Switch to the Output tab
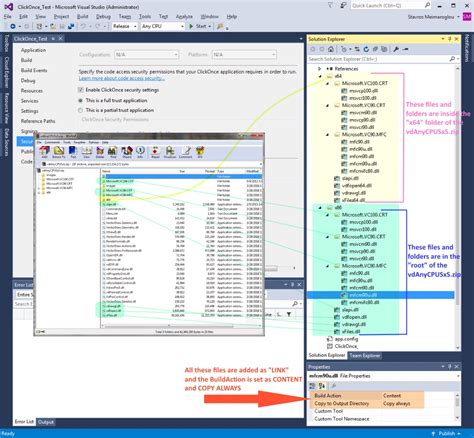 [x=46, y=422]
